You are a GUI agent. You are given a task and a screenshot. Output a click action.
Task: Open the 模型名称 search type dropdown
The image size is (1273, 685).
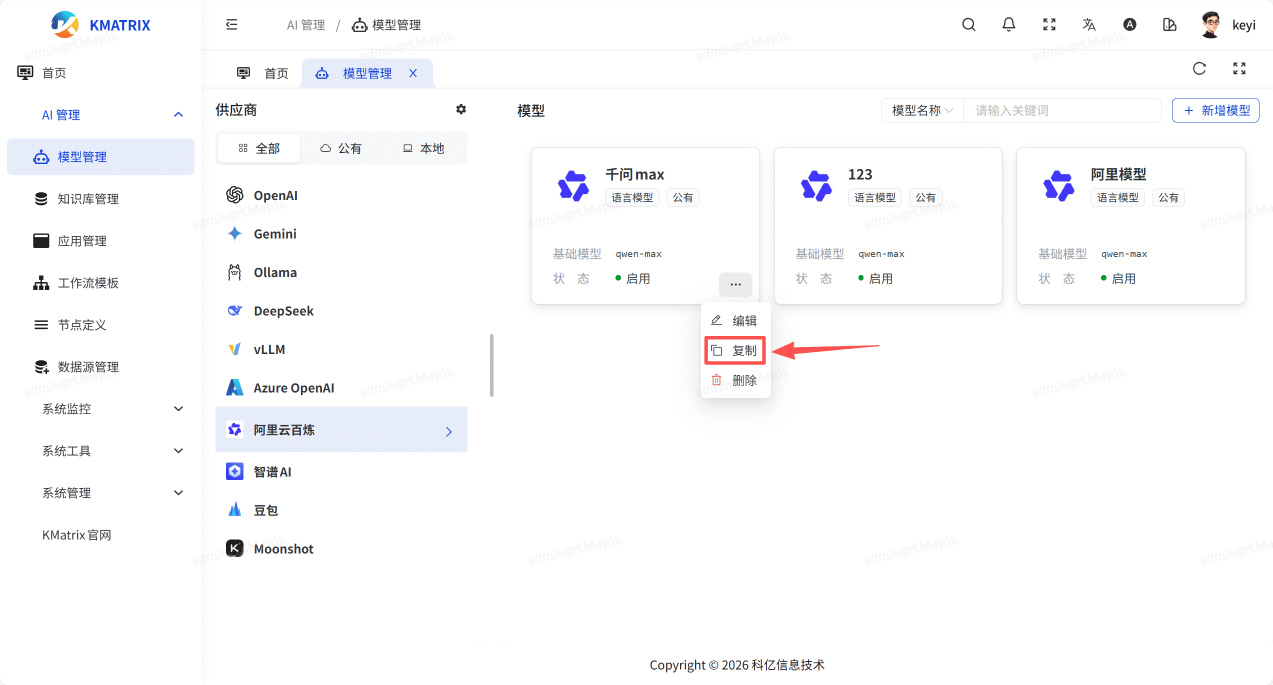click(922, 110)
